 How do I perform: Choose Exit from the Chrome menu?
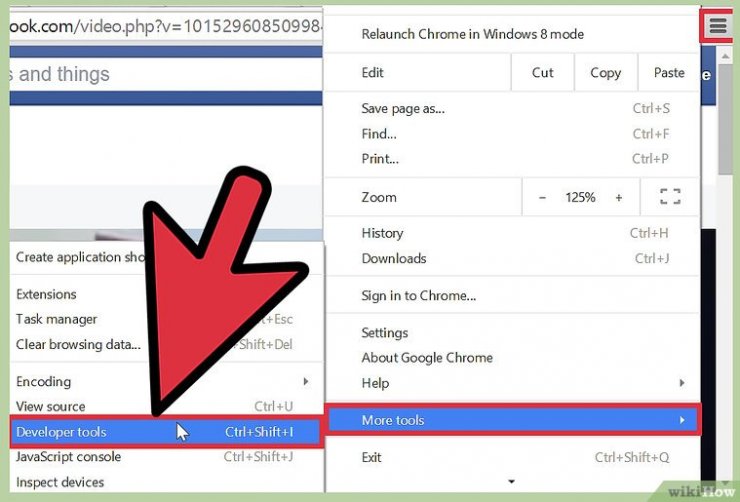(512, 457)
